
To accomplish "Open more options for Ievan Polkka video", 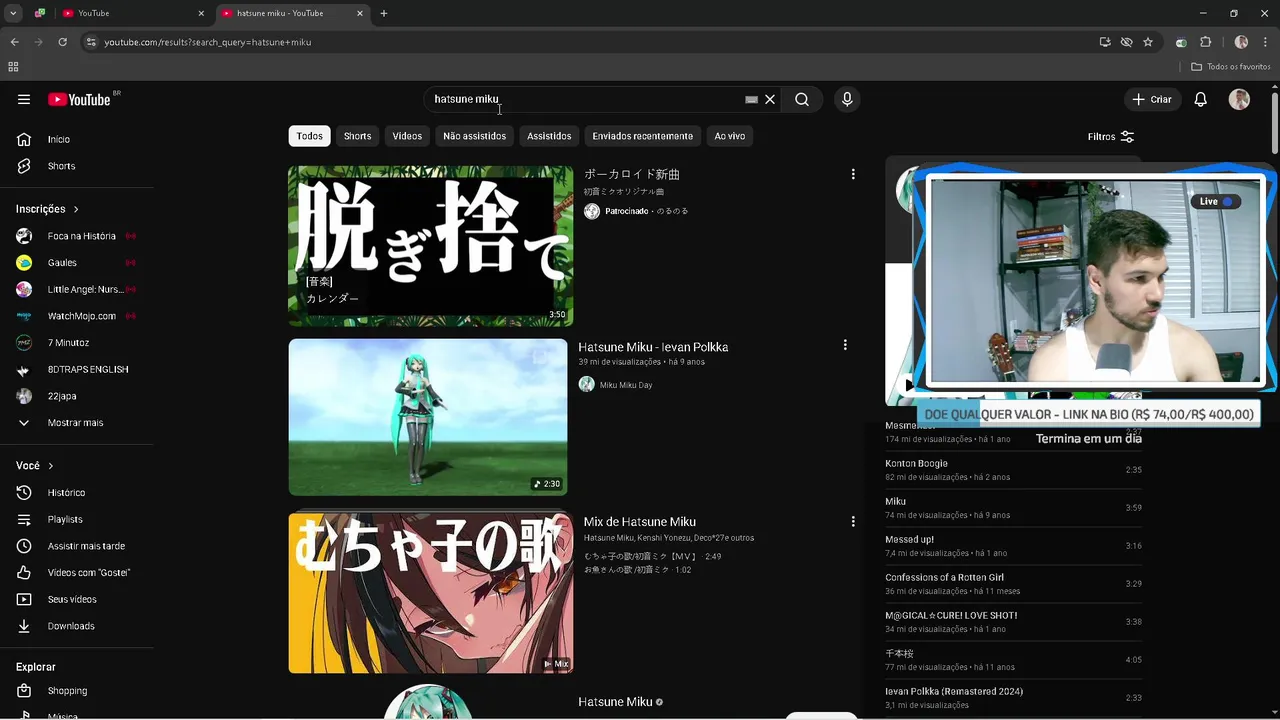I will 845,345.
